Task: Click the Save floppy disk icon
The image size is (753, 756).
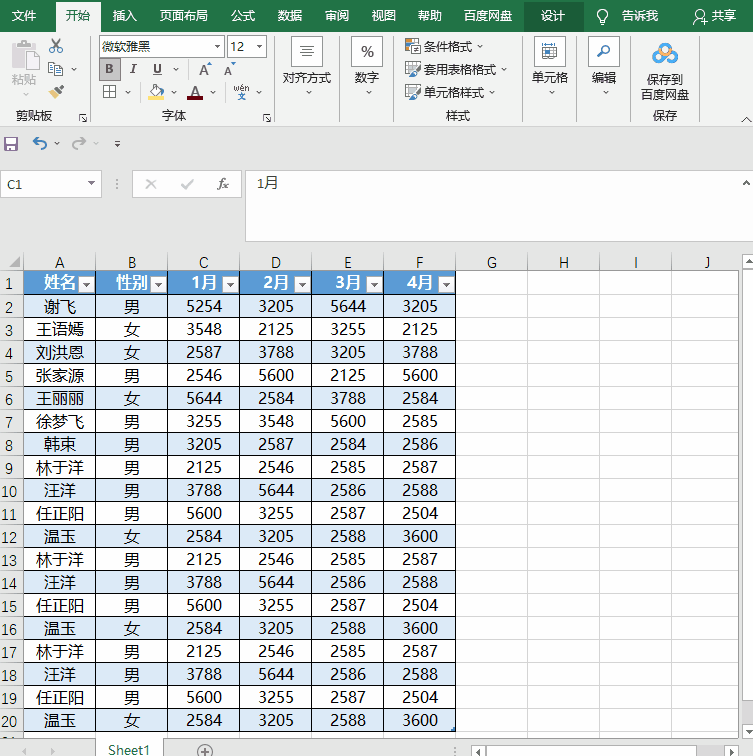Action: [x=11, y=144]
